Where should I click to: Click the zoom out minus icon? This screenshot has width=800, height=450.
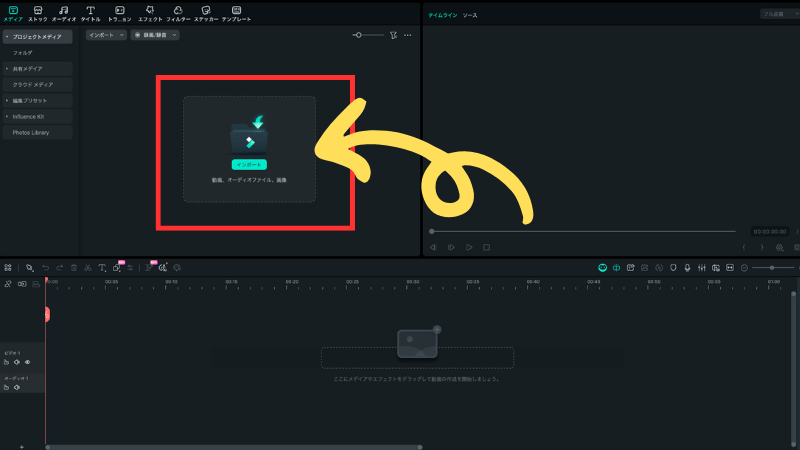click(x=744, y=268)
